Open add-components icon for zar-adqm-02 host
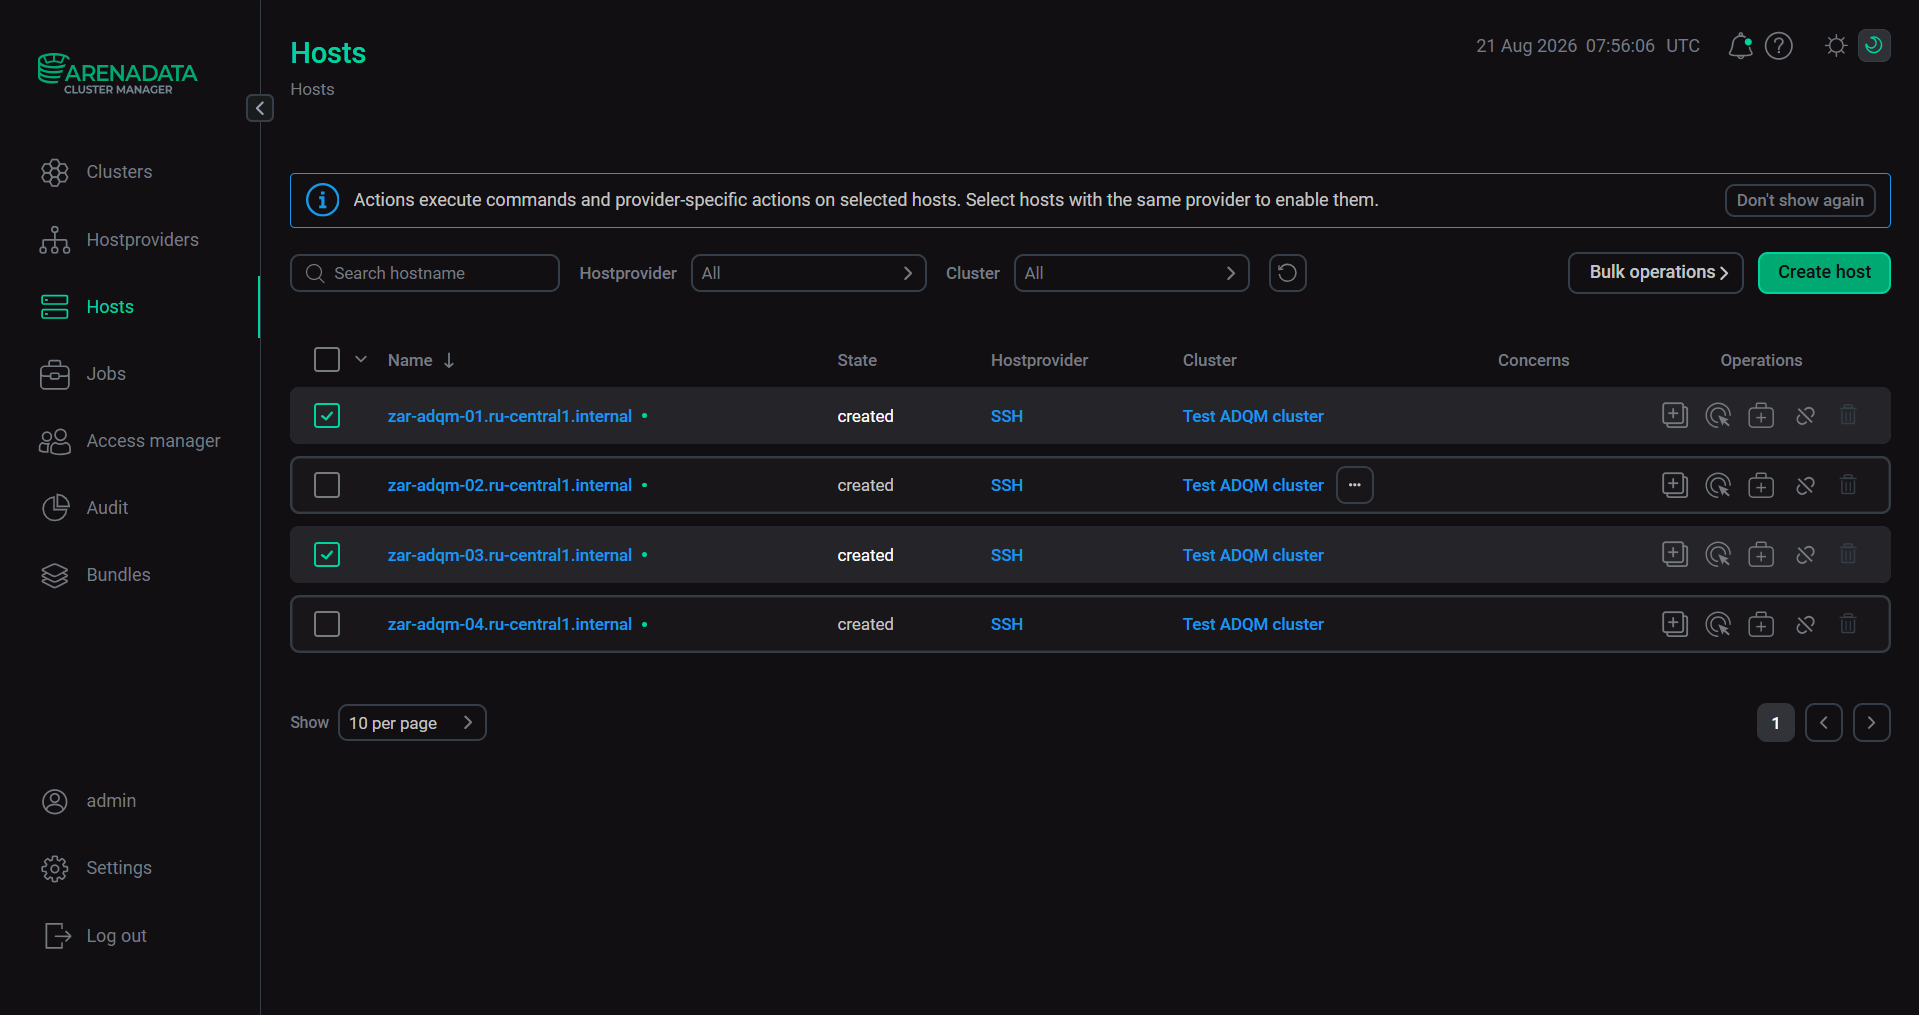The height and width of the screenshot is (1015, 1919). click(x=1675, y=485)
